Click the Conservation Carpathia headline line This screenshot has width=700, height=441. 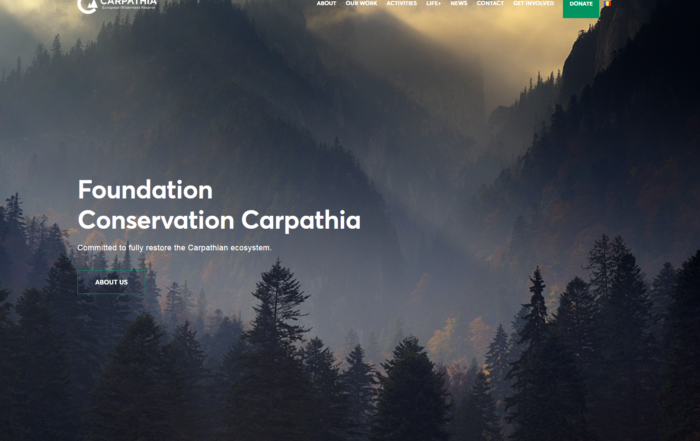pyautogui.click(x=219, y=220)
